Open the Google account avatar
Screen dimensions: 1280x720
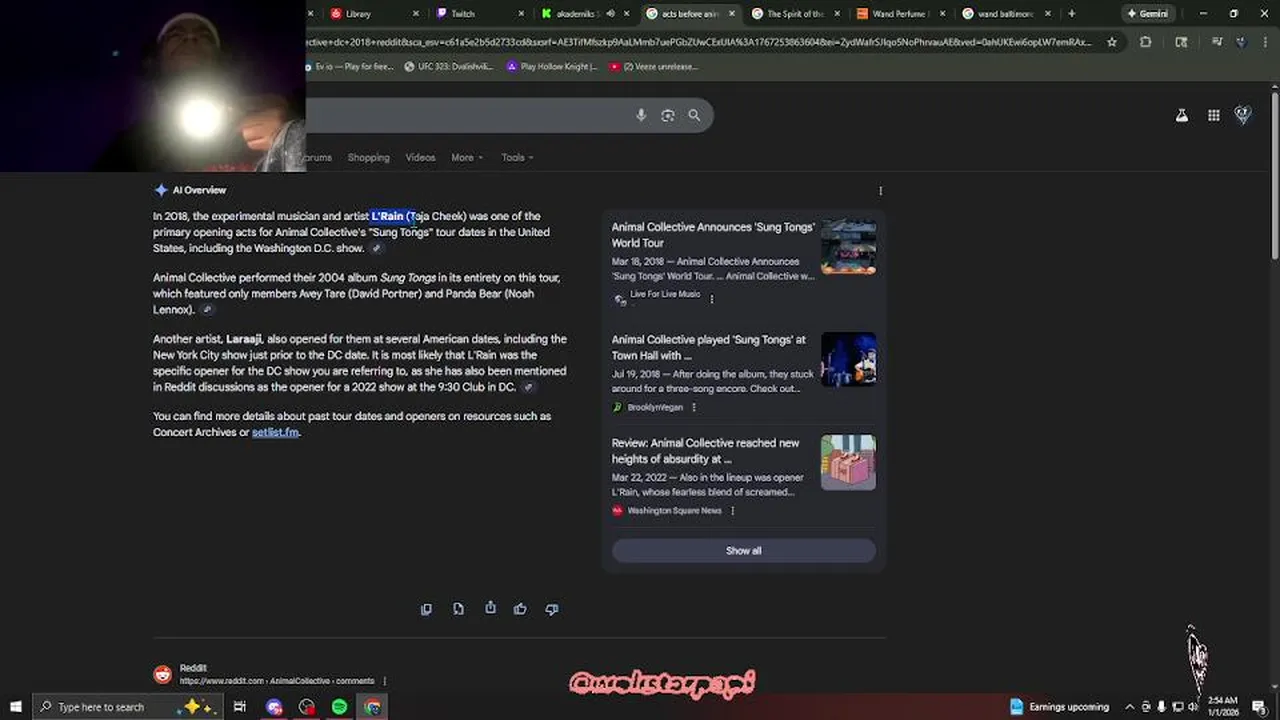(1243, 115)
